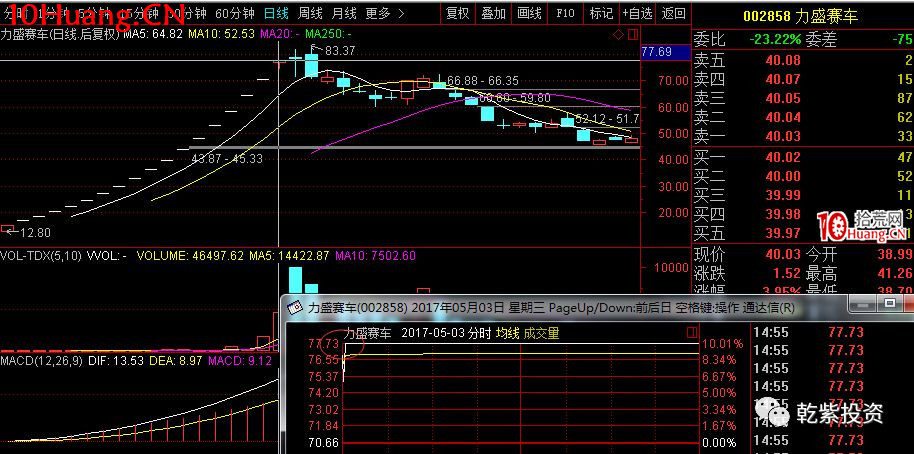Click the 标记 mark button
Image resolution: width=914 pixels, height=454 pixels.
point(601,13)
